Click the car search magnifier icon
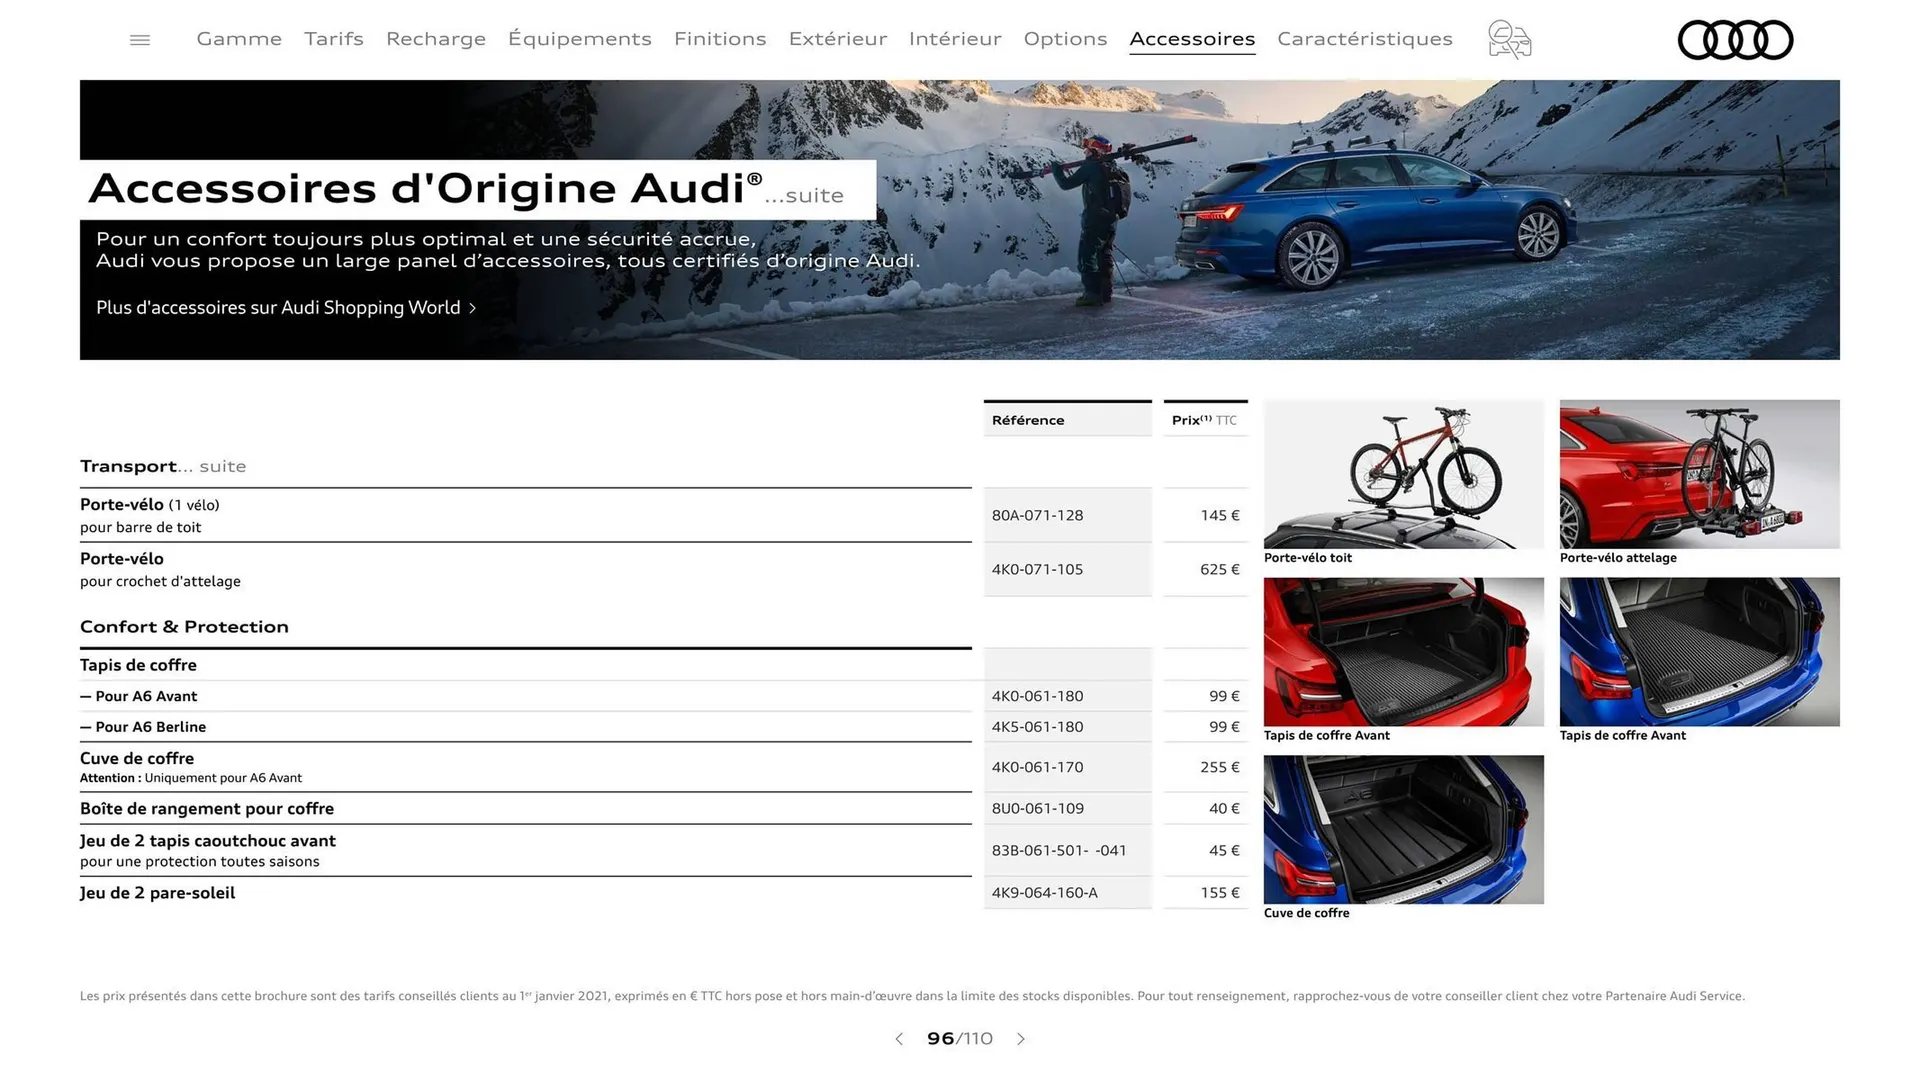1920x1080 pixels. (x=1508, y=39)
